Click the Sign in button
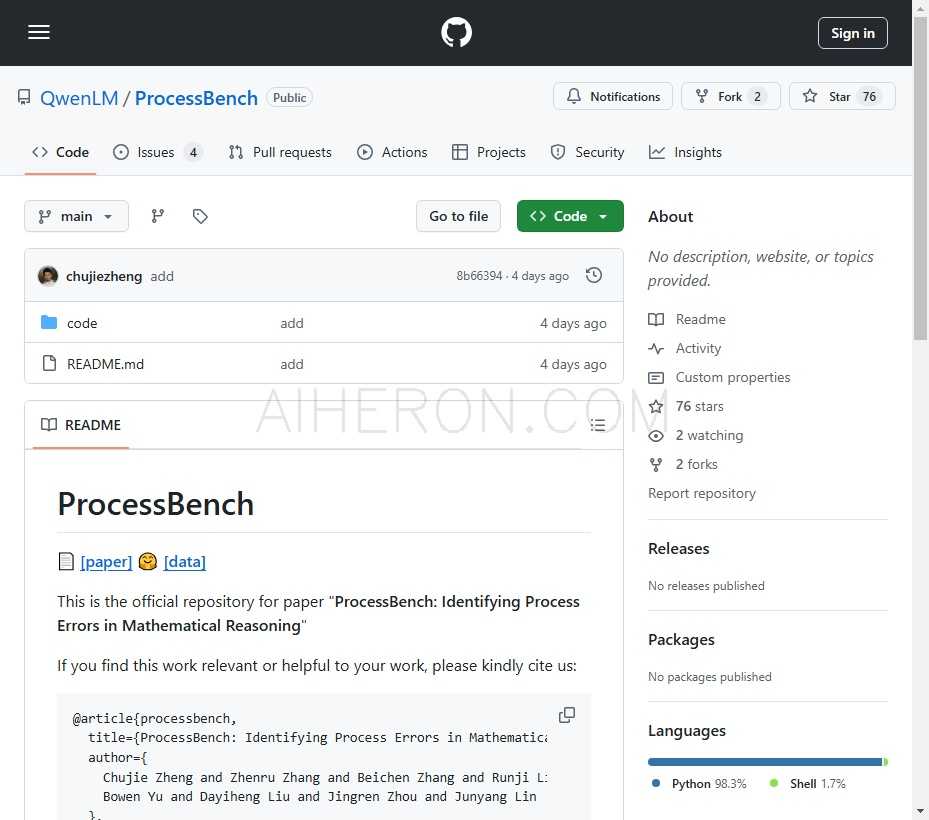The width and height of the screenshot is (929, 820). coord(853,33)
